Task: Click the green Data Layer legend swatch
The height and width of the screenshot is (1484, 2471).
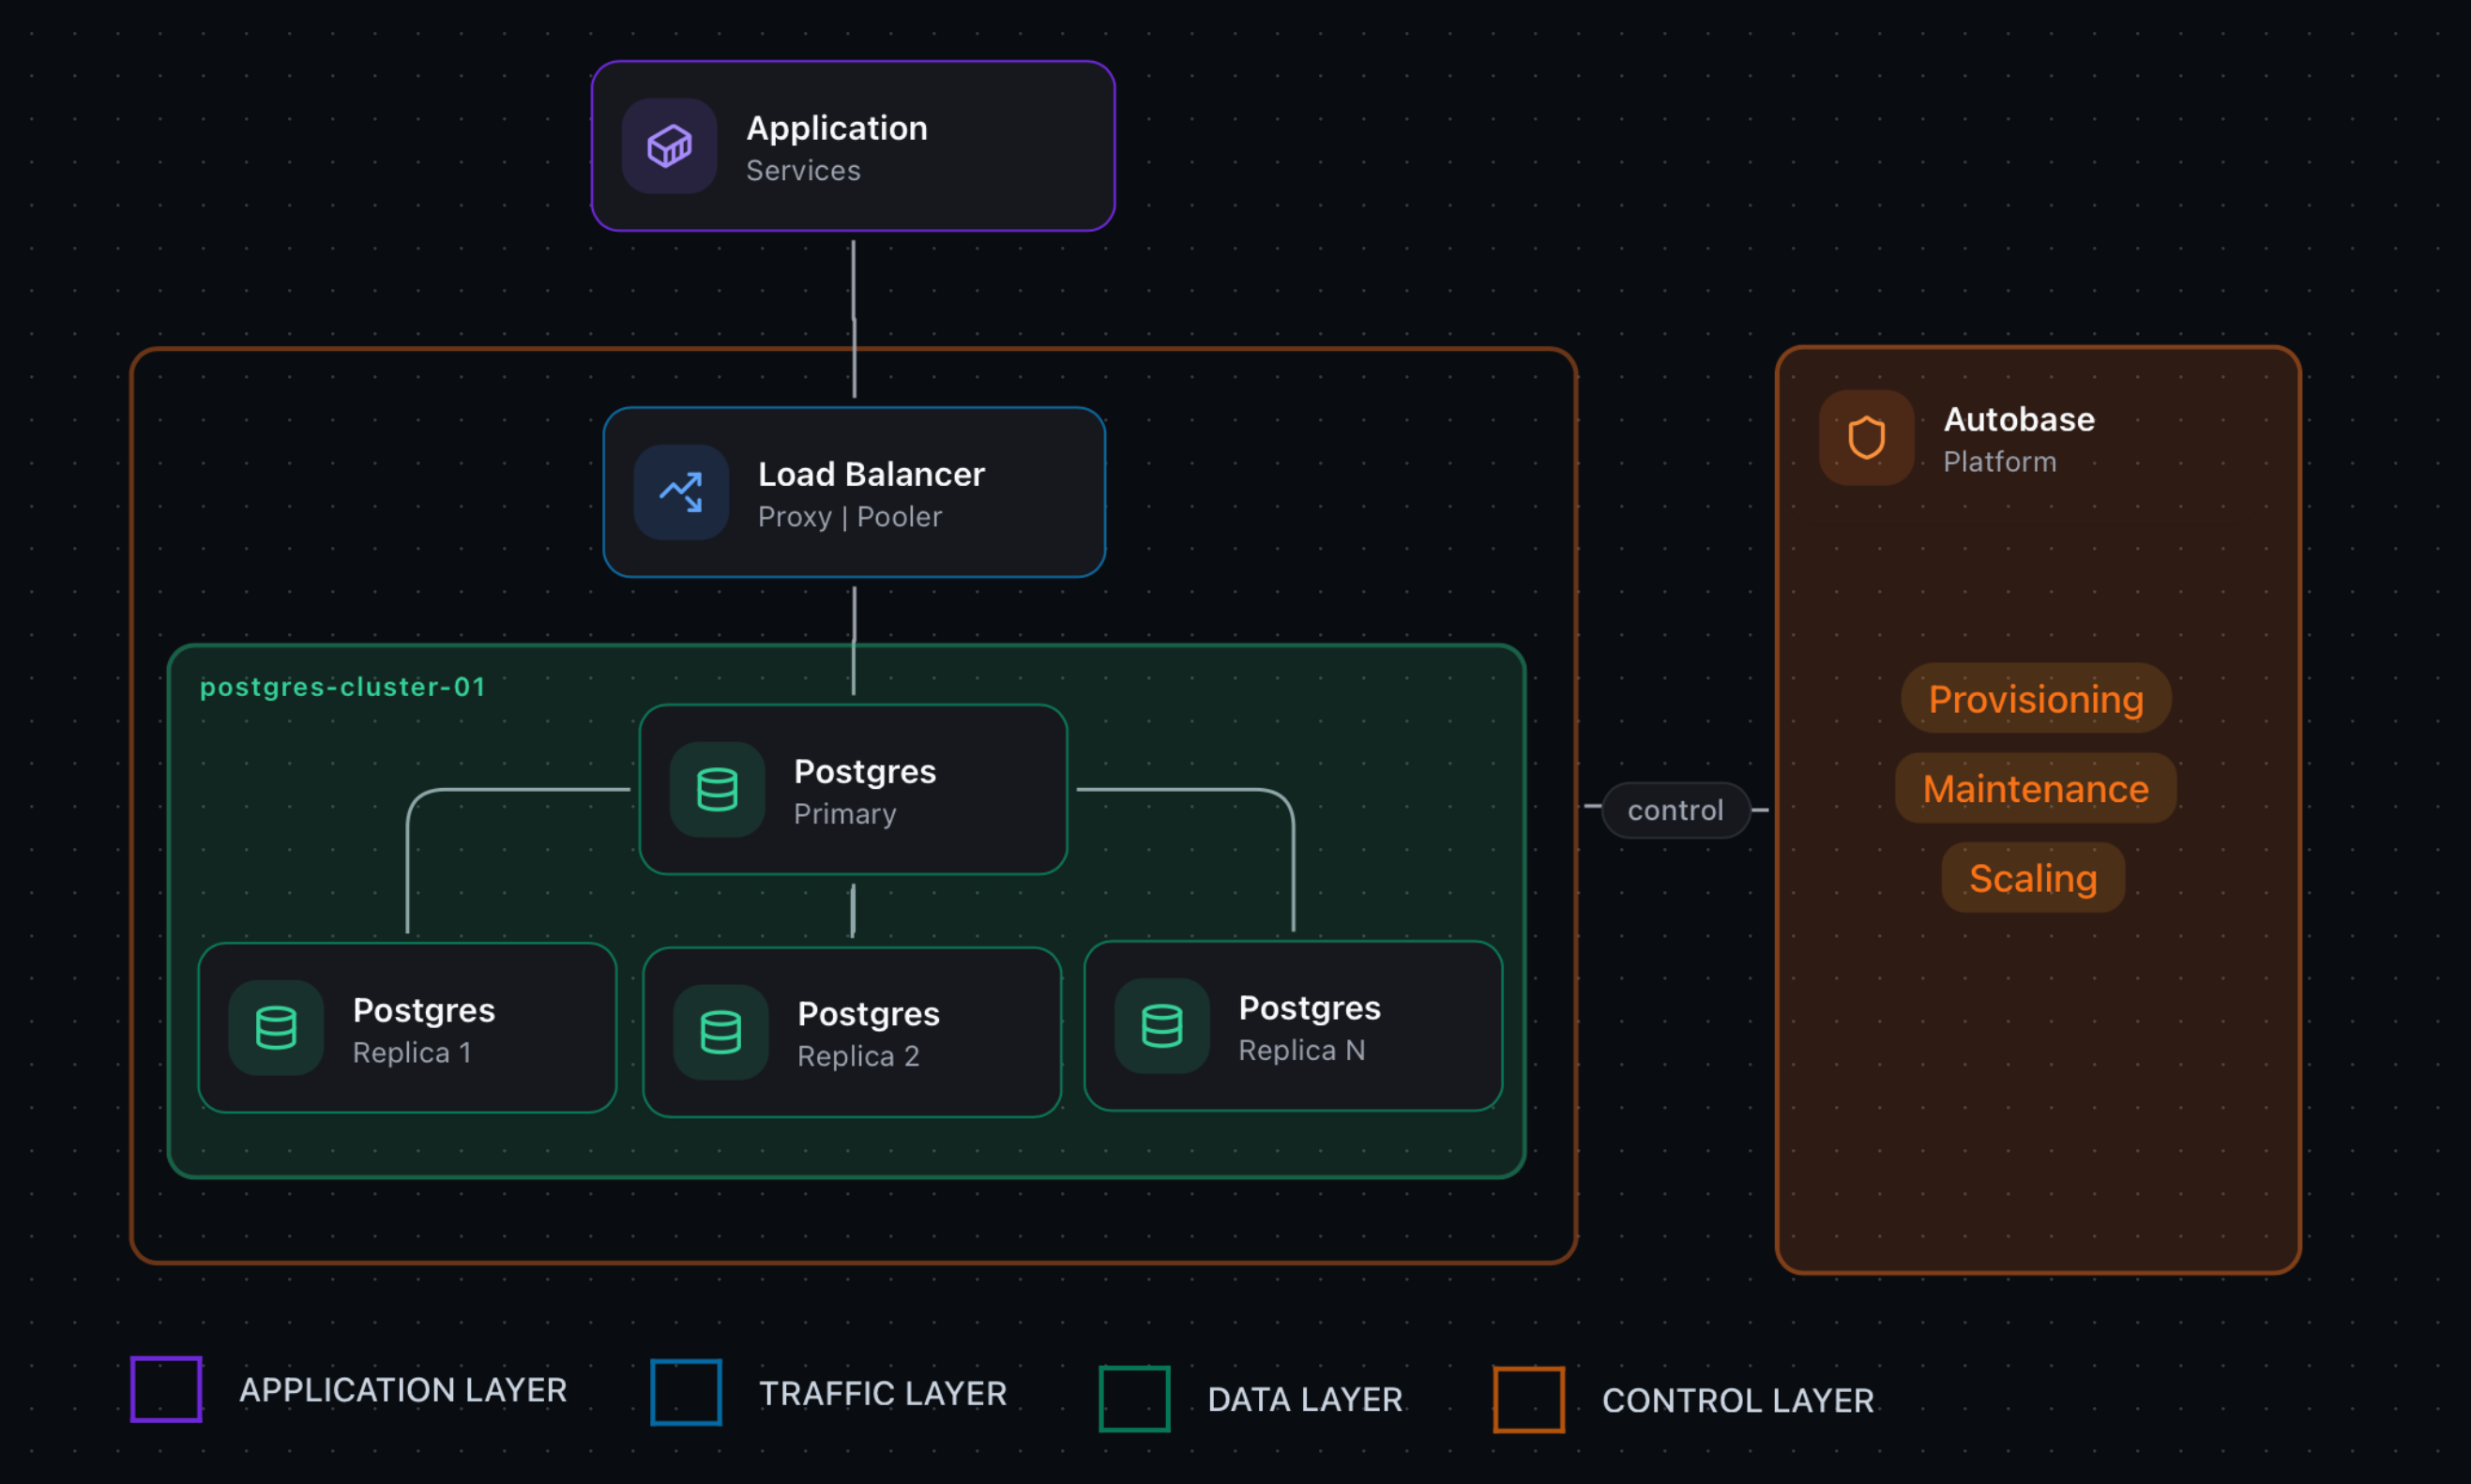Action: (1134, 1398)
